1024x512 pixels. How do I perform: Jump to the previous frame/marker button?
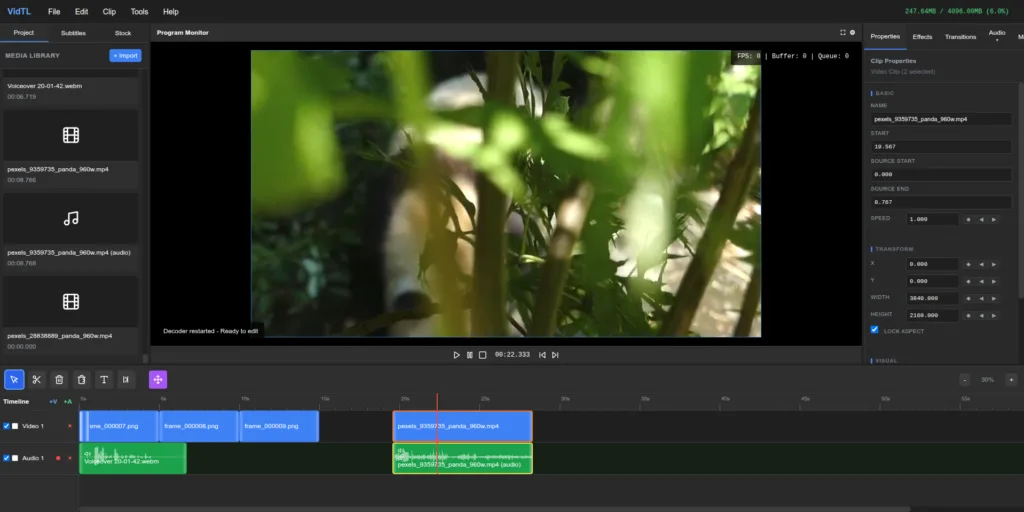(x=543, y=355)
